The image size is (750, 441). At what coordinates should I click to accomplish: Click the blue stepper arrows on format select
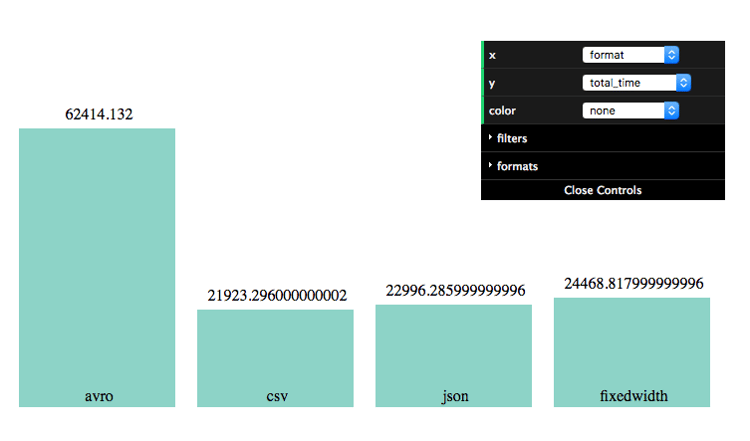click(x=672, y=55)
